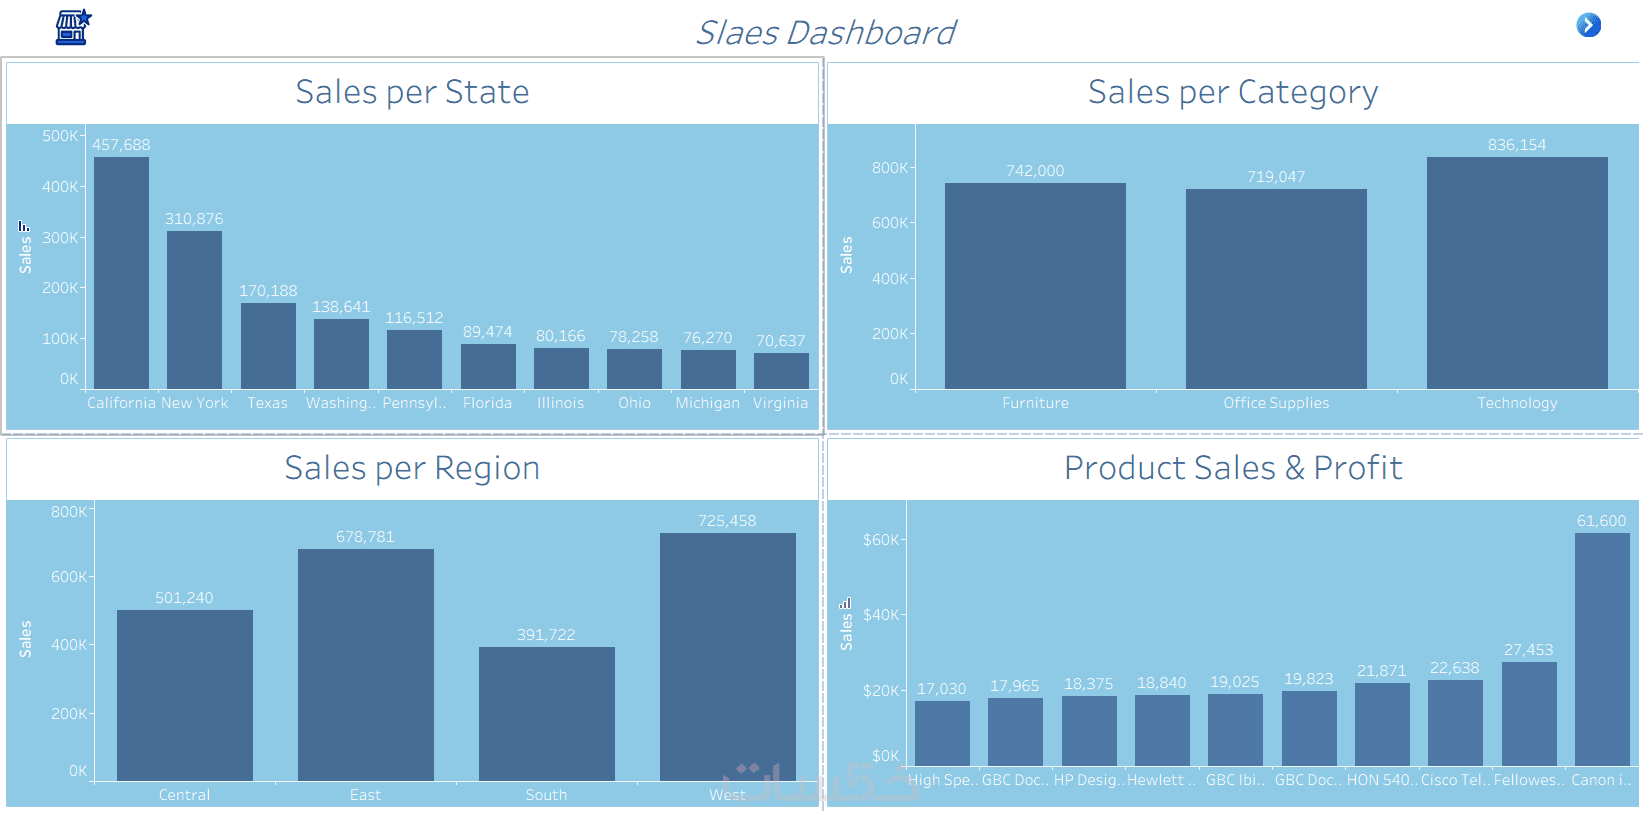Click the Office Supplies bar

[x=1275, y=288]
